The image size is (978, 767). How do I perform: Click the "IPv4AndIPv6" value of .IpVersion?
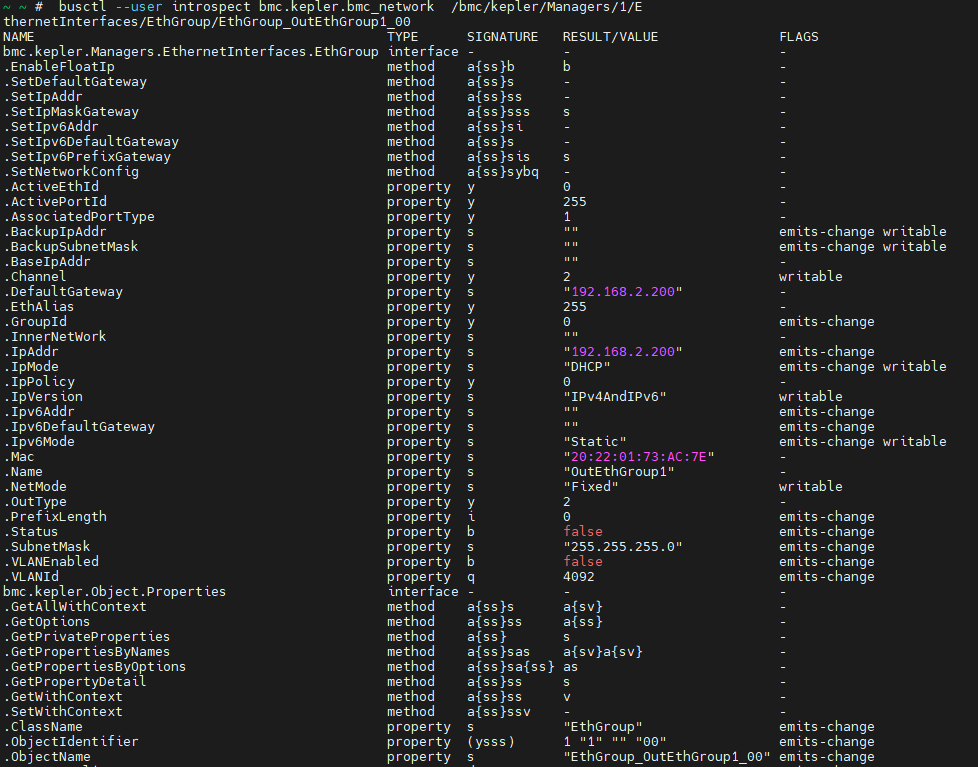pyautogui.click(x=614, y=397)
